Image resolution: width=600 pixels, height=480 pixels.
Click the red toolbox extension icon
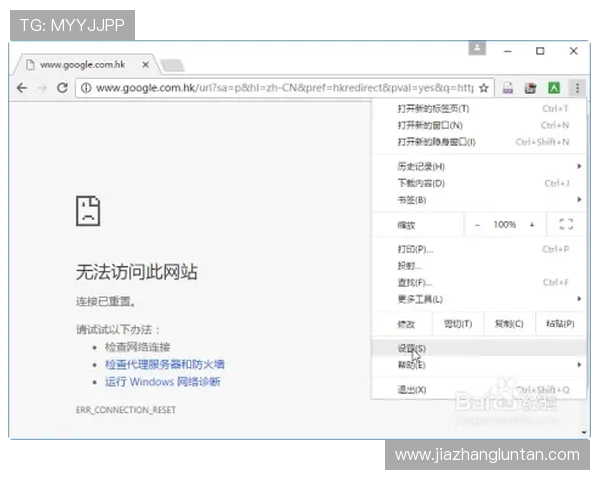point(530,88)
